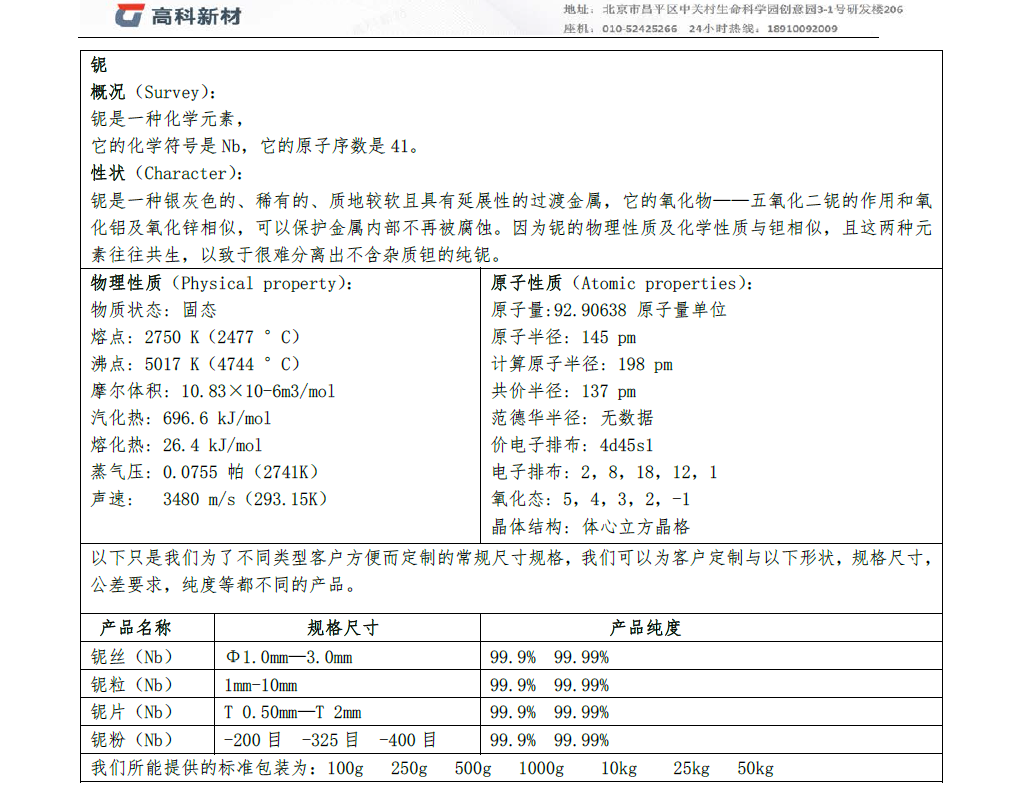1028x786 pixels.
Task: Click the 原子量 92.90638 line
Action: point(608,311)
